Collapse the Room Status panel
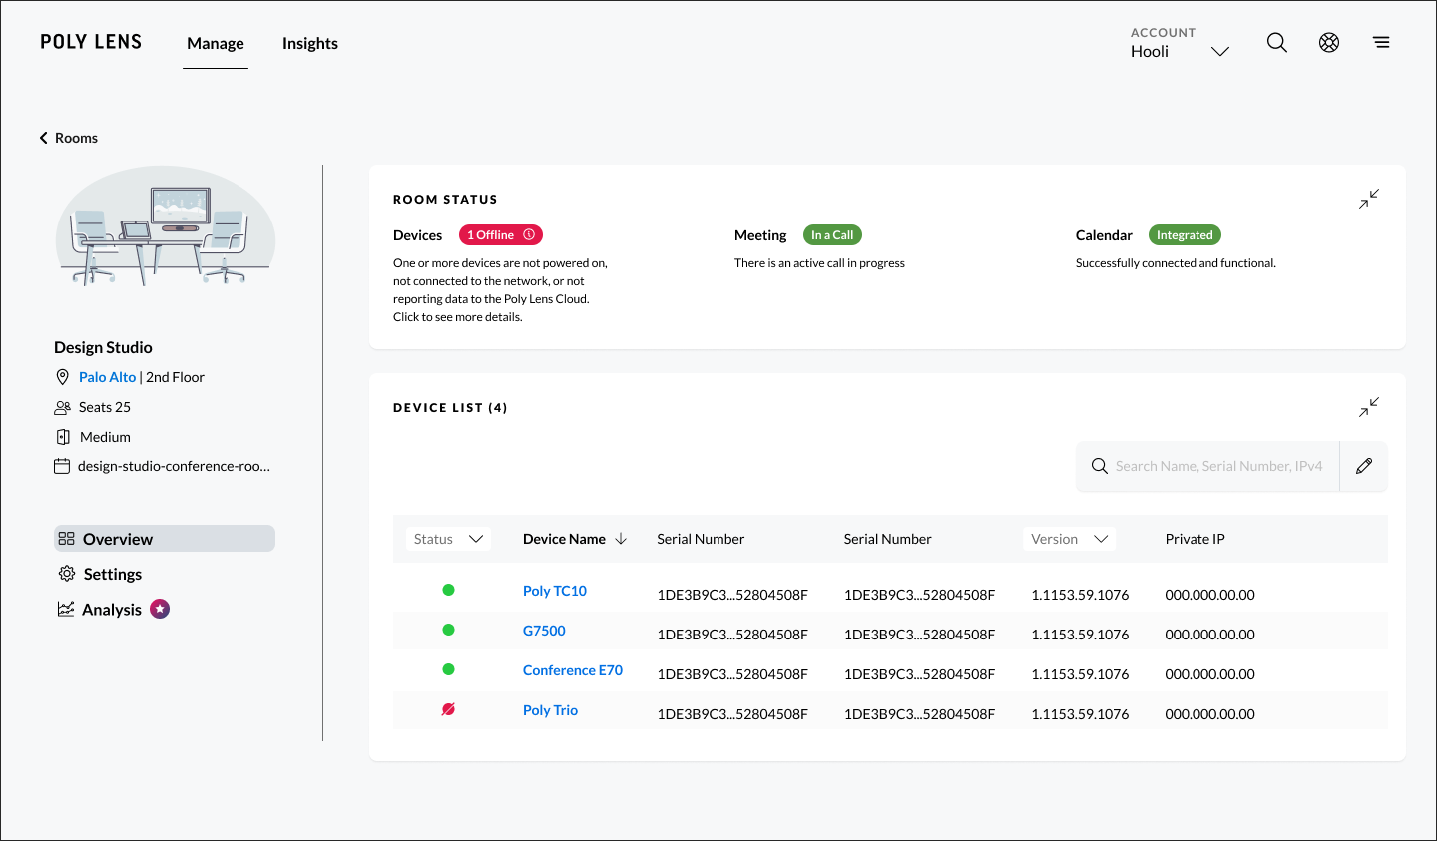 [1368, 200]
